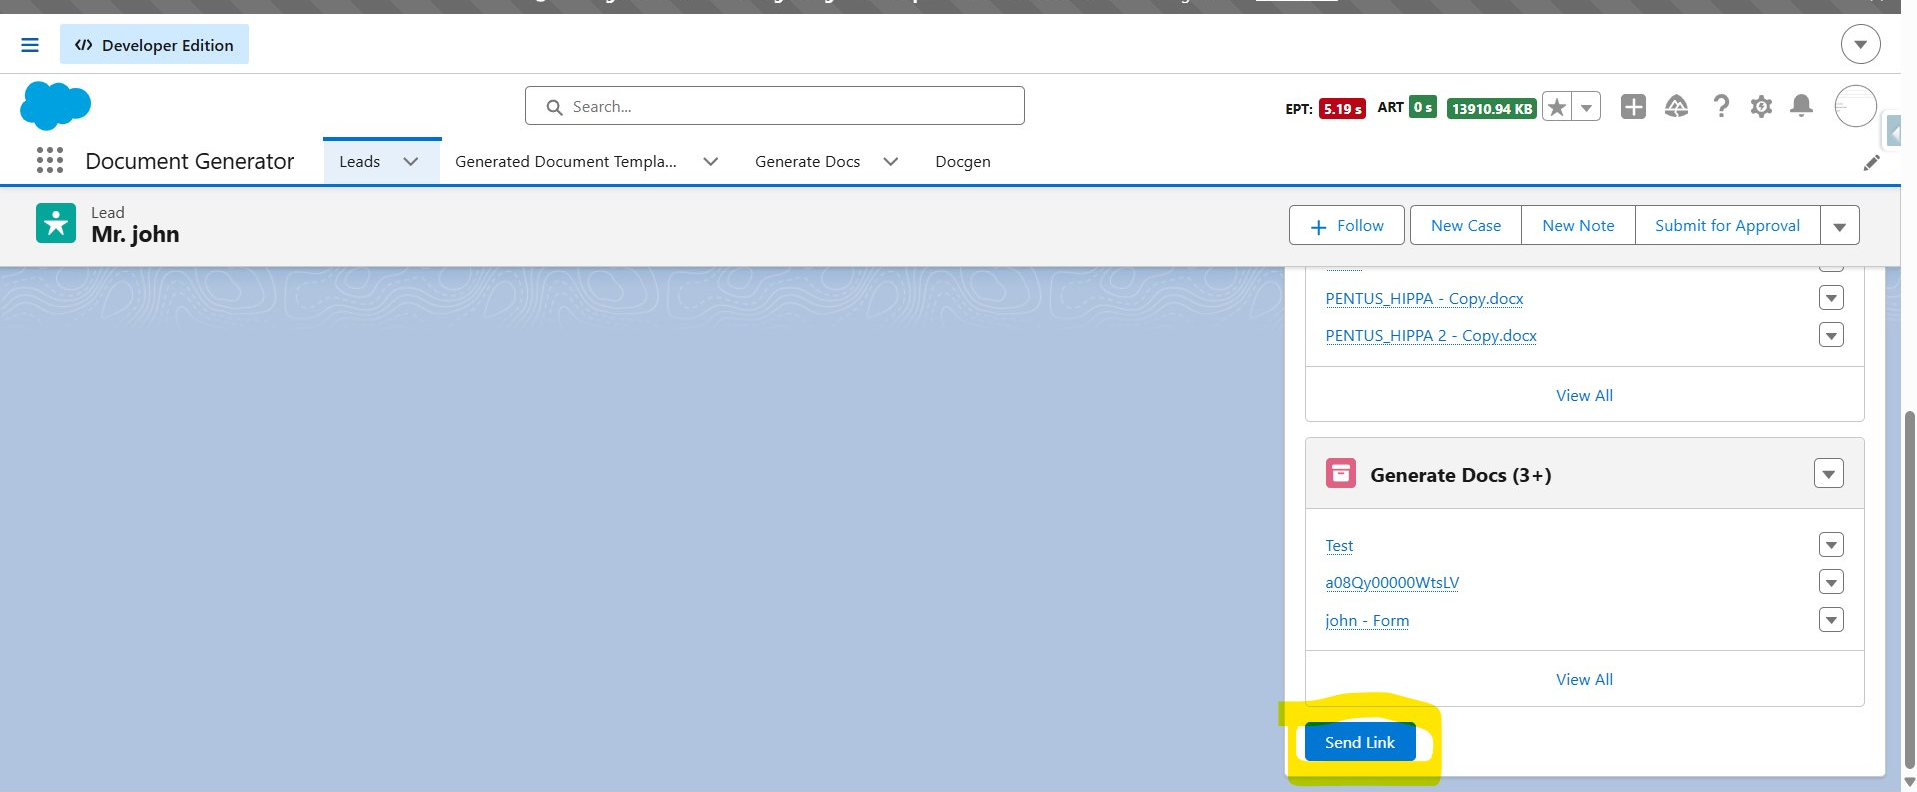Click the Generate Docs related list icon
This screenshot has height=792, width=1917.
(x=1341, y=473)
